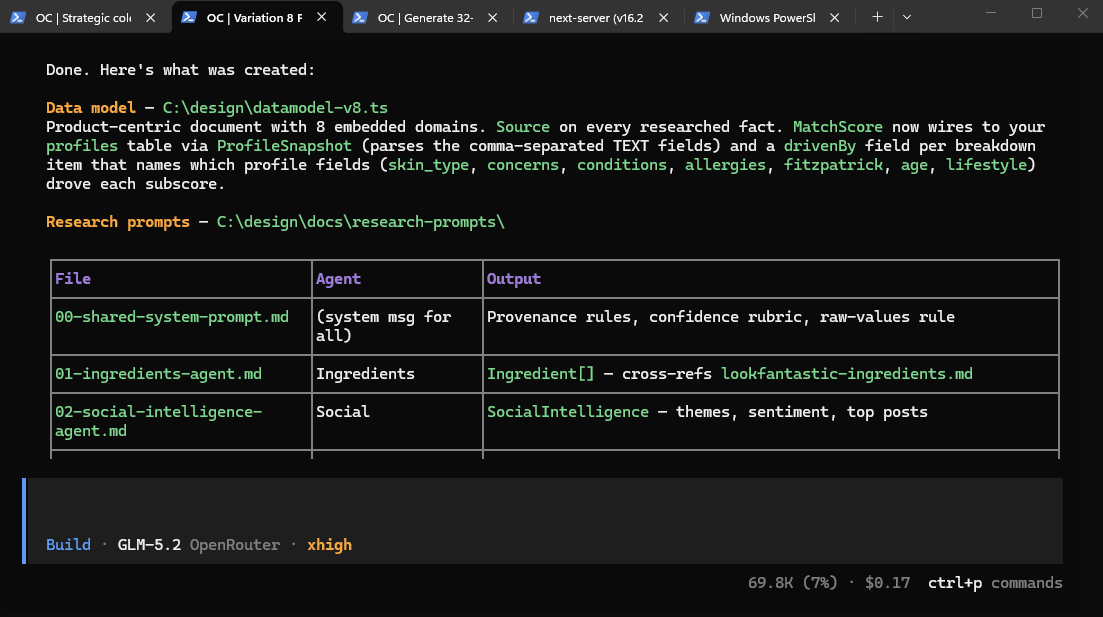
Task: Click the (system msg for all) cell
Action: pos(383,326)
